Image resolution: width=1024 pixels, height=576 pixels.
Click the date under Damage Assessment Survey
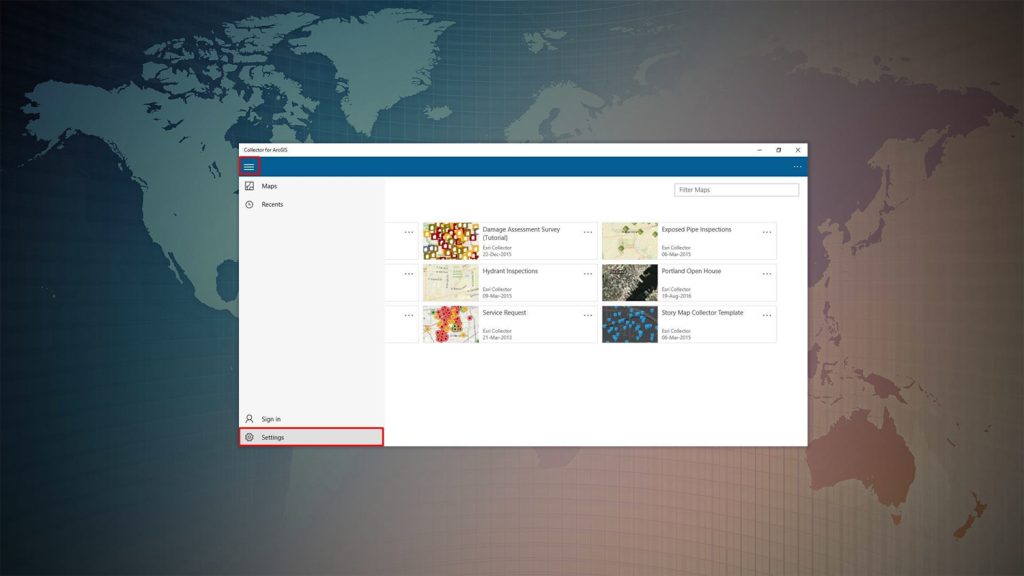click(497, 254)
